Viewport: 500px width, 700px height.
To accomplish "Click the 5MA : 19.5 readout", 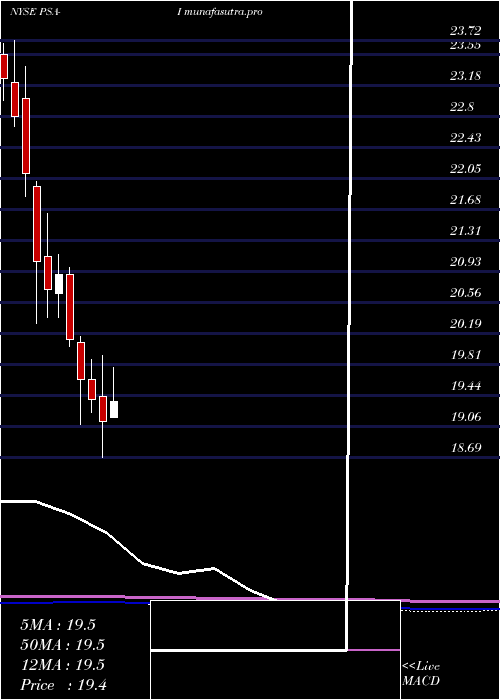I will pyautogui.click(x=58, y=625).
